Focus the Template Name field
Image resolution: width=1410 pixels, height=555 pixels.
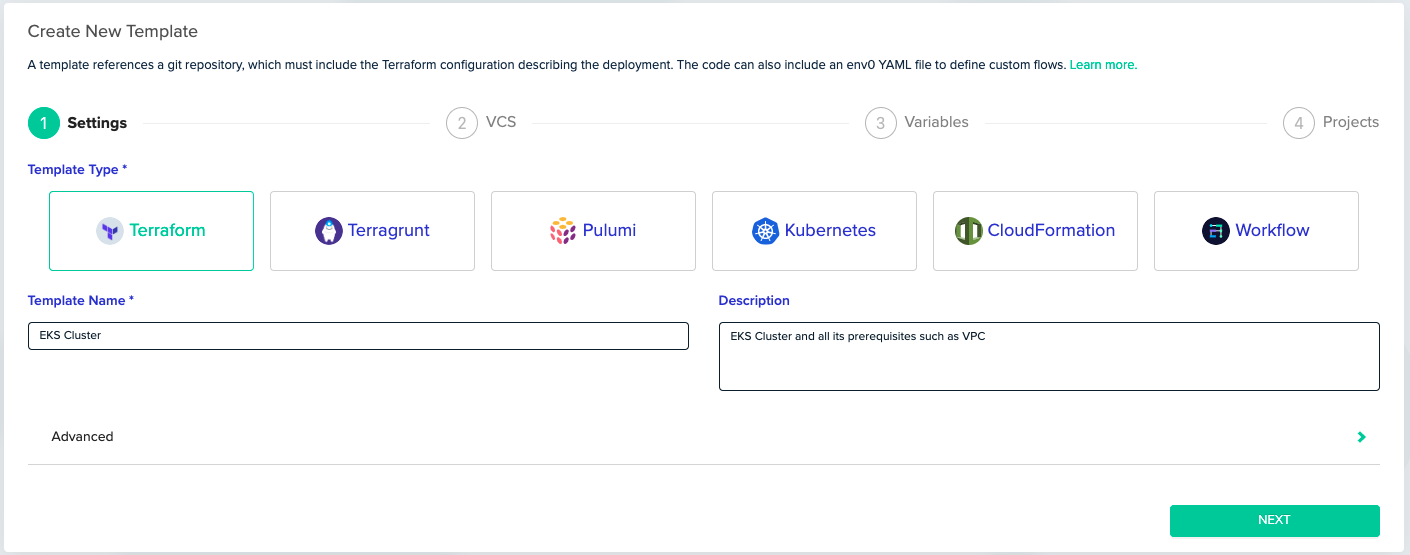coord(358,336)
